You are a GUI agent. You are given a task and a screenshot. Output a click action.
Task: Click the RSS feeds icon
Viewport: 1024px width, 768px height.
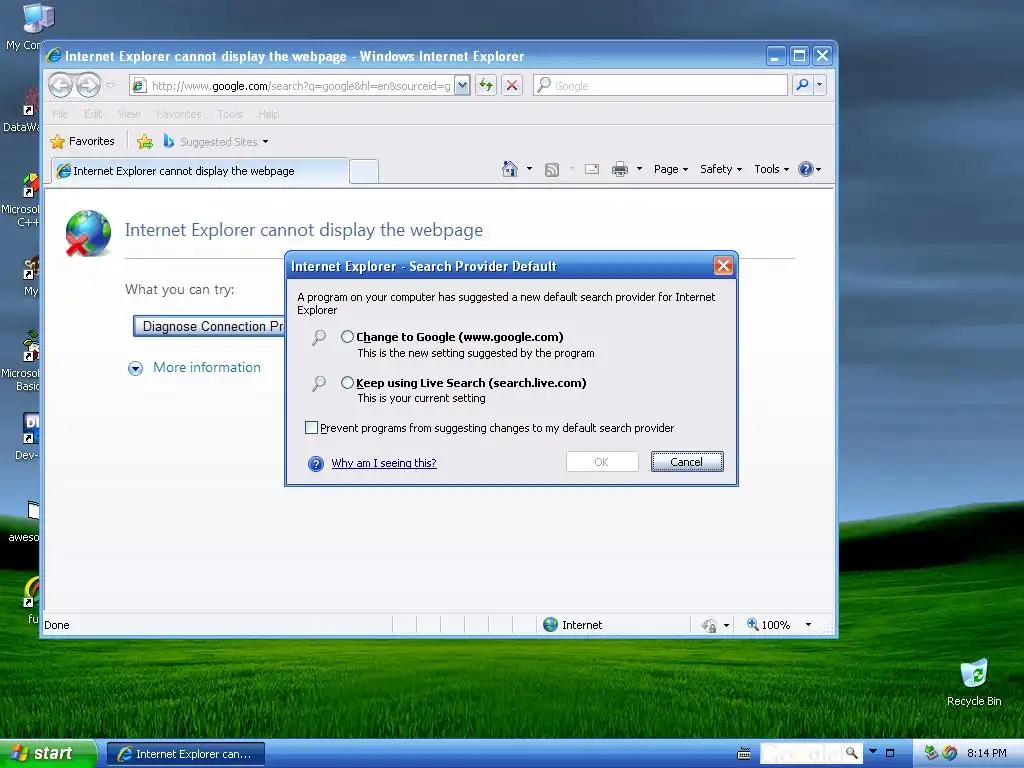552,170
